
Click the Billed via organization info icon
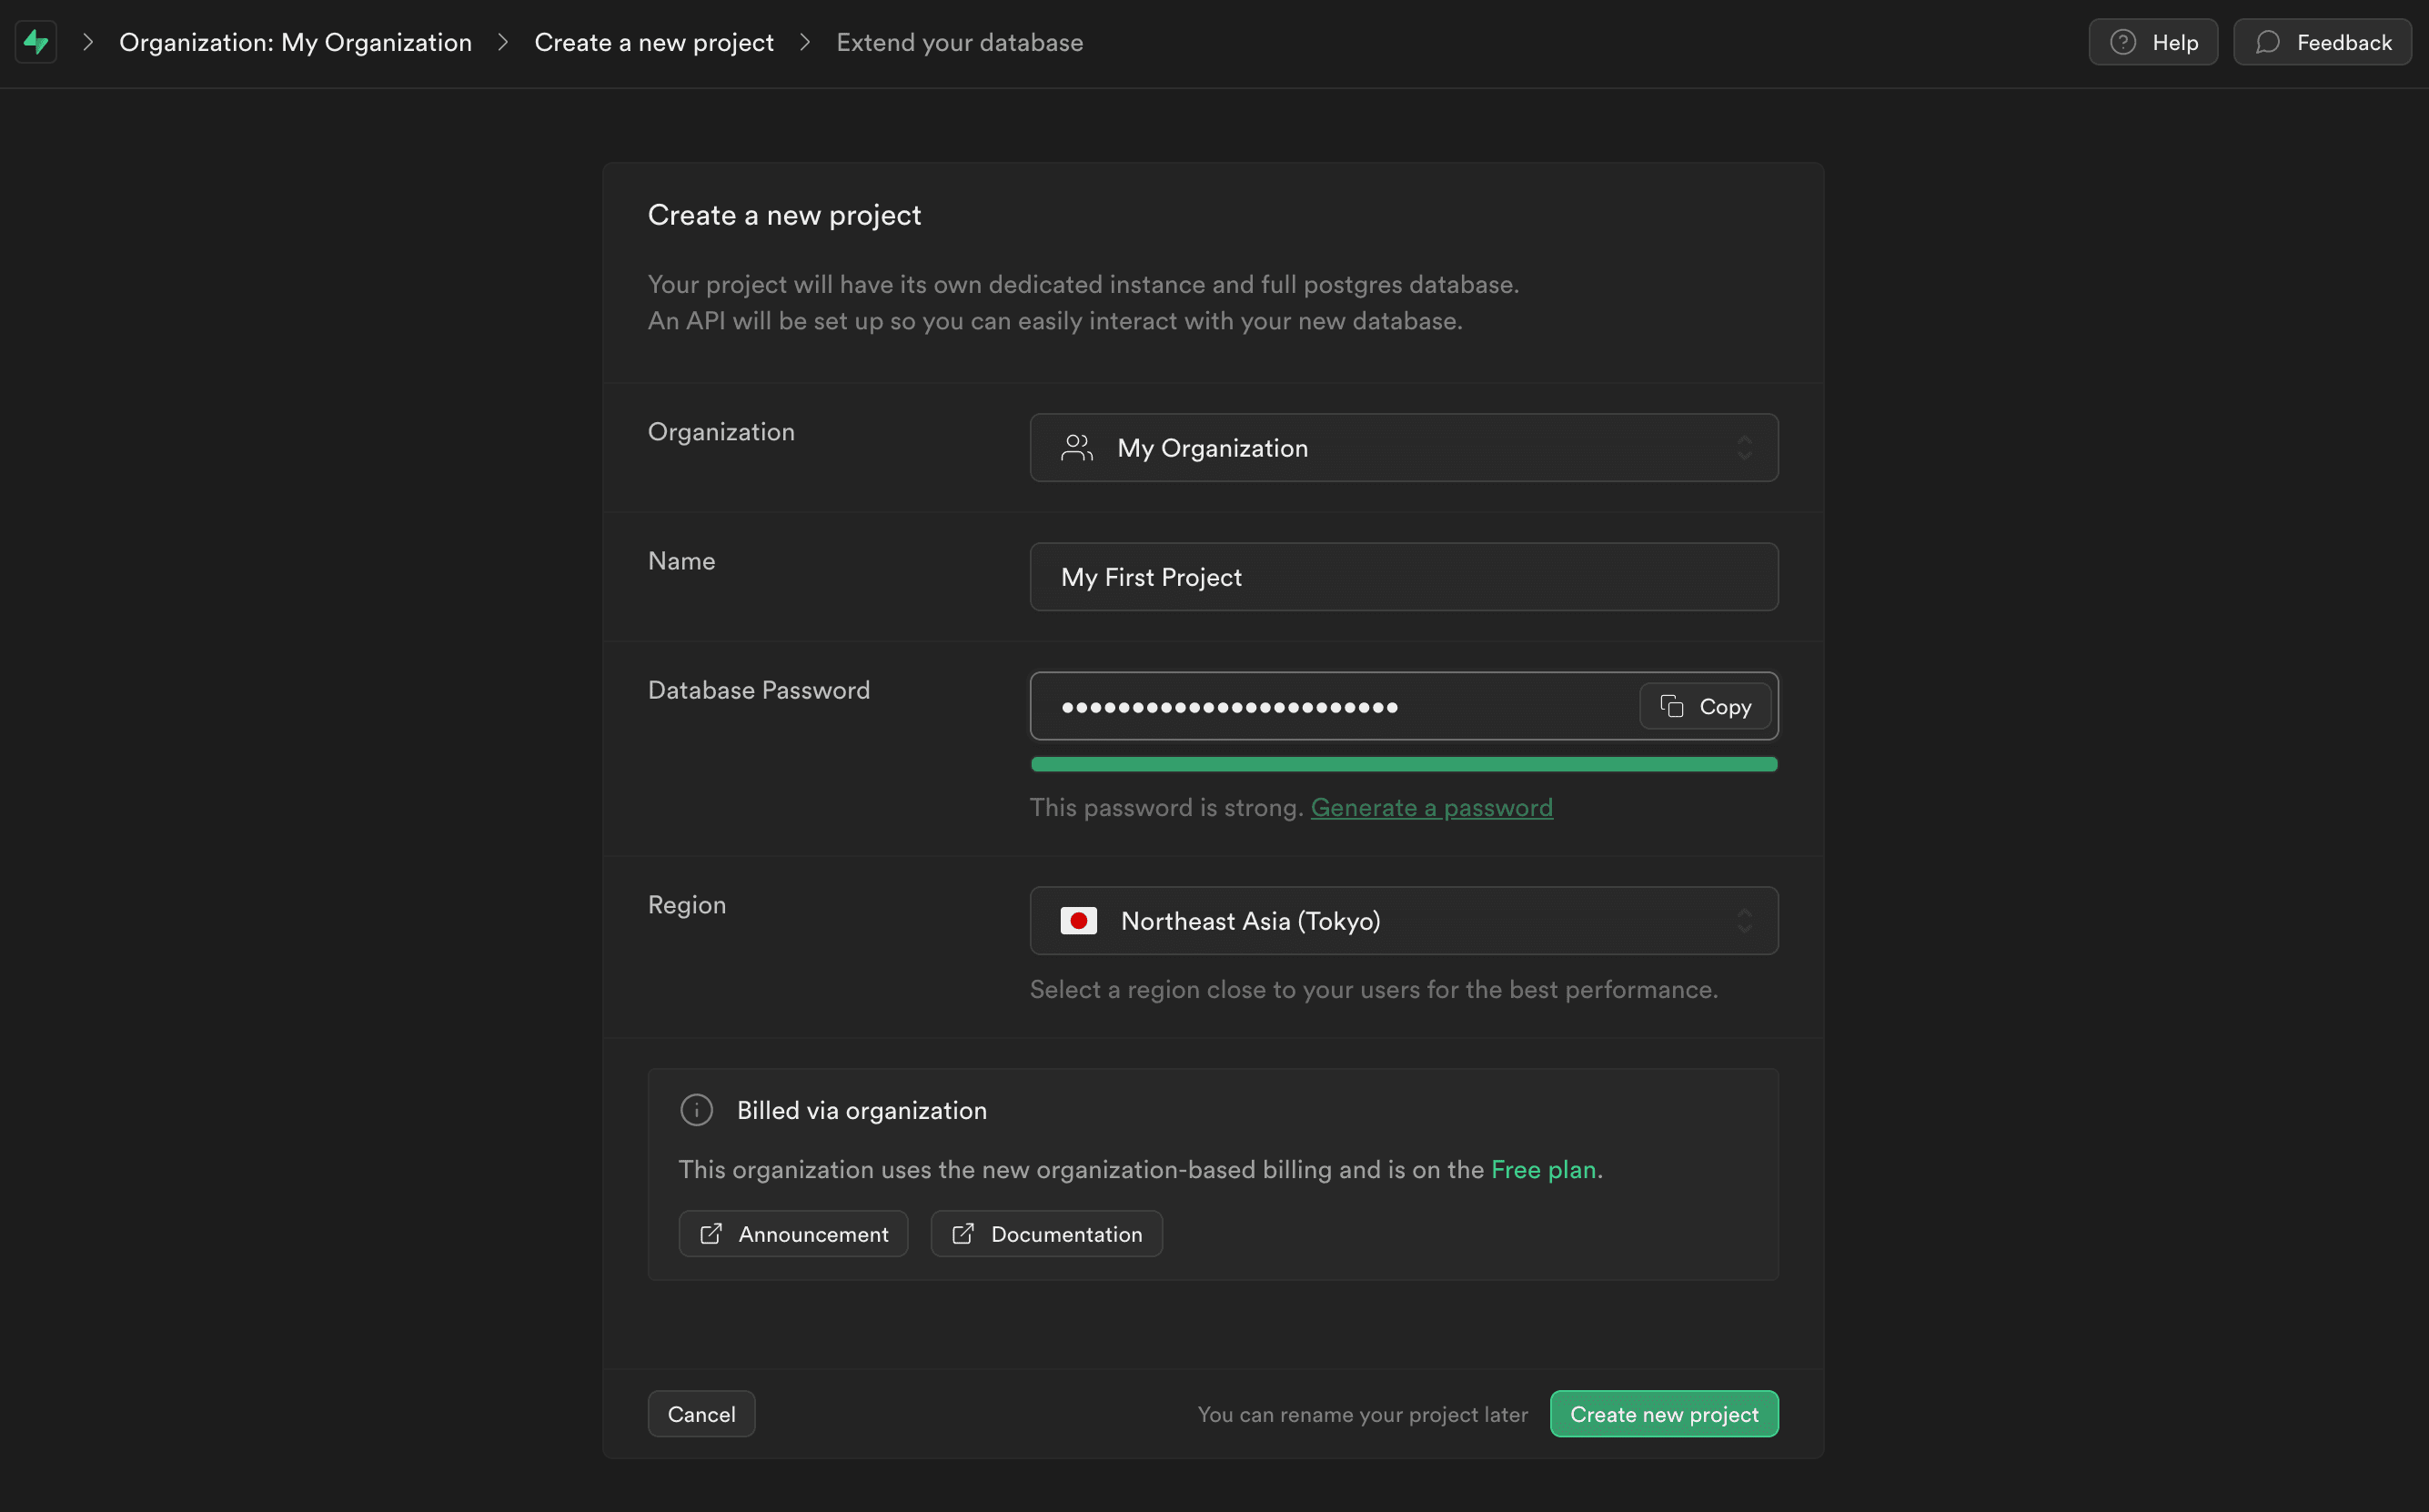click(696, 1110)
